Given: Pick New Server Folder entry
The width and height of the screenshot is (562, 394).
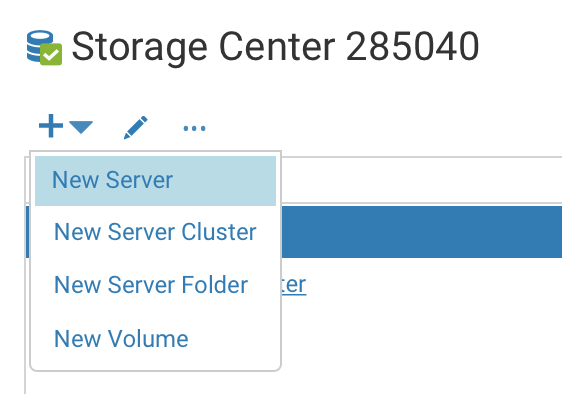Looking at the screenshot, I should point(151,285).
